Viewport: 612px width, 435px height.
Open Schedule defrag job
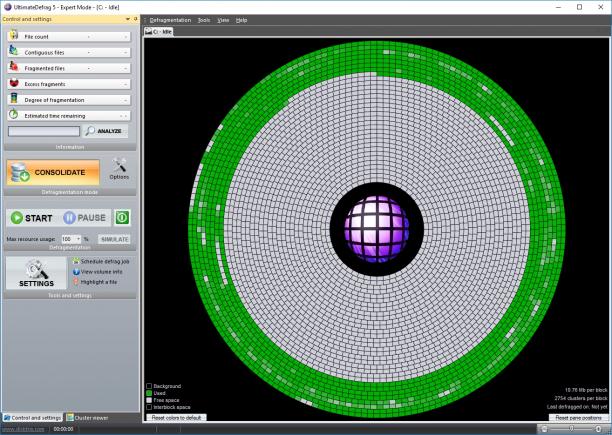pos(101,261)
